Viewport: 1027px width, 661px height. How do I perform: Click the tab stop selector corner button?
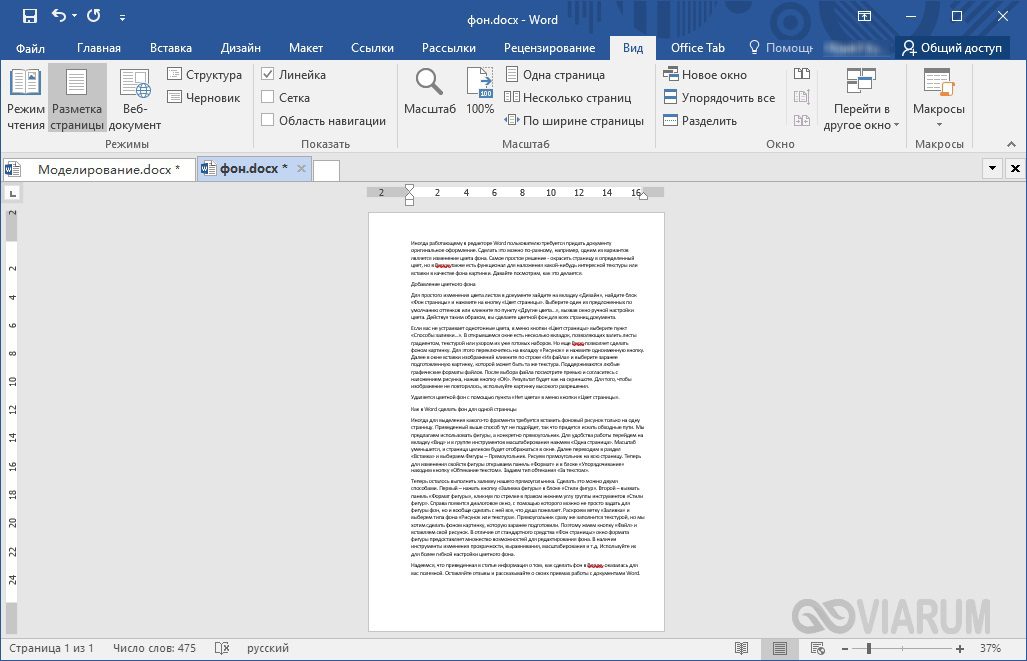click(12, 193)
